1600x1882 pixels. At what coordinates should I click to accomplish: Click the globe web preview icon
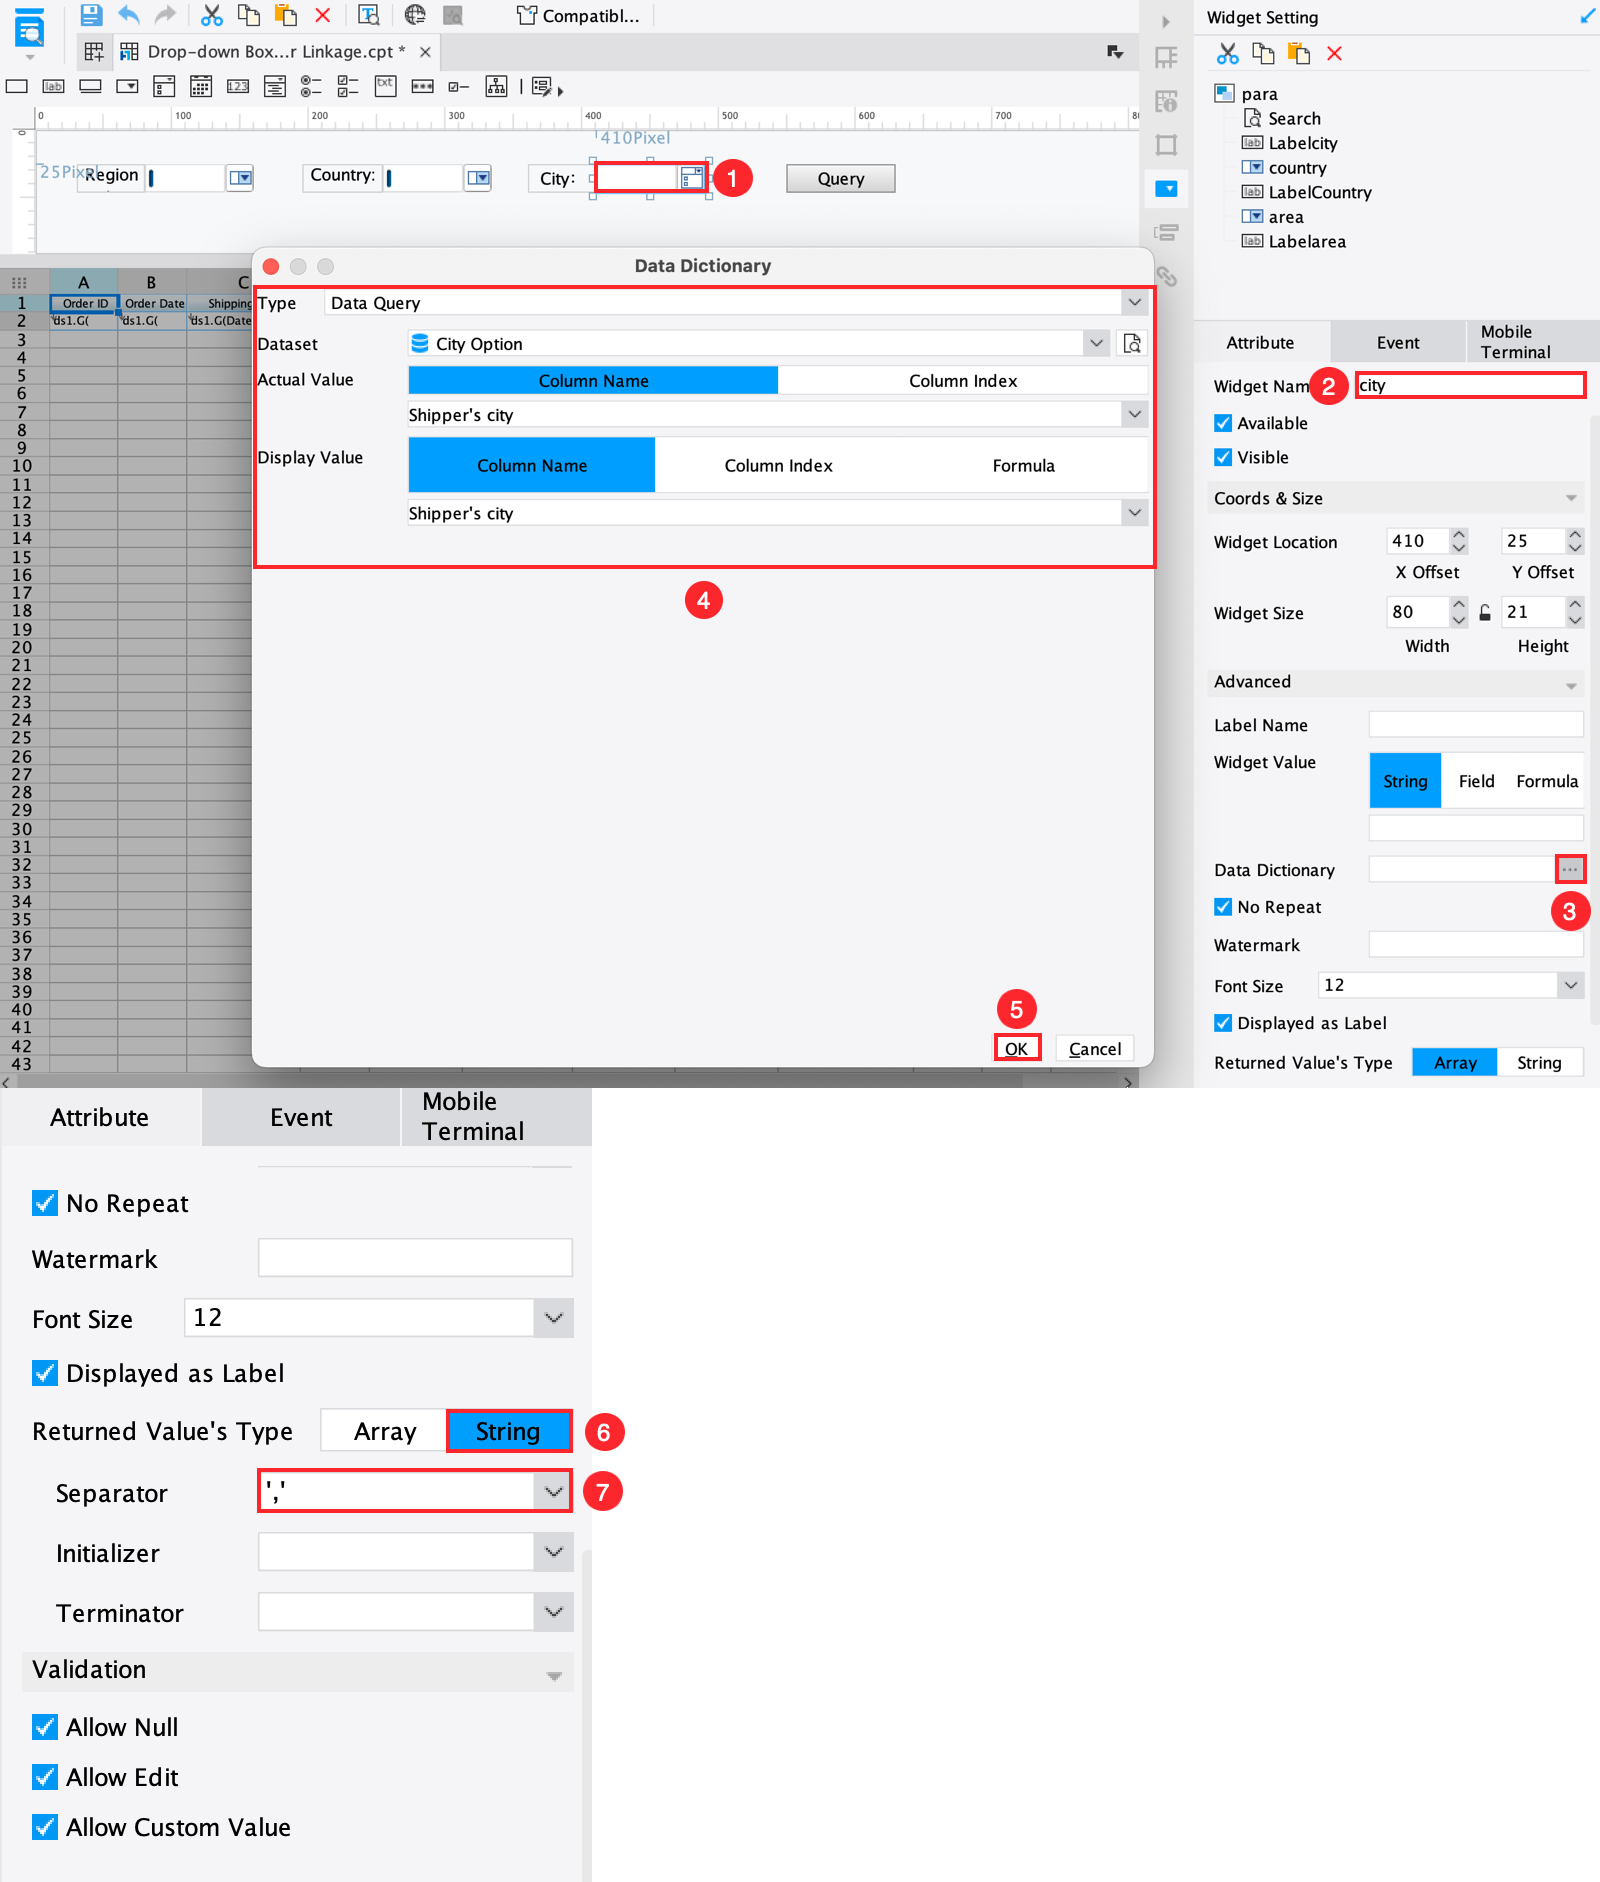click(x=415, y=15)
